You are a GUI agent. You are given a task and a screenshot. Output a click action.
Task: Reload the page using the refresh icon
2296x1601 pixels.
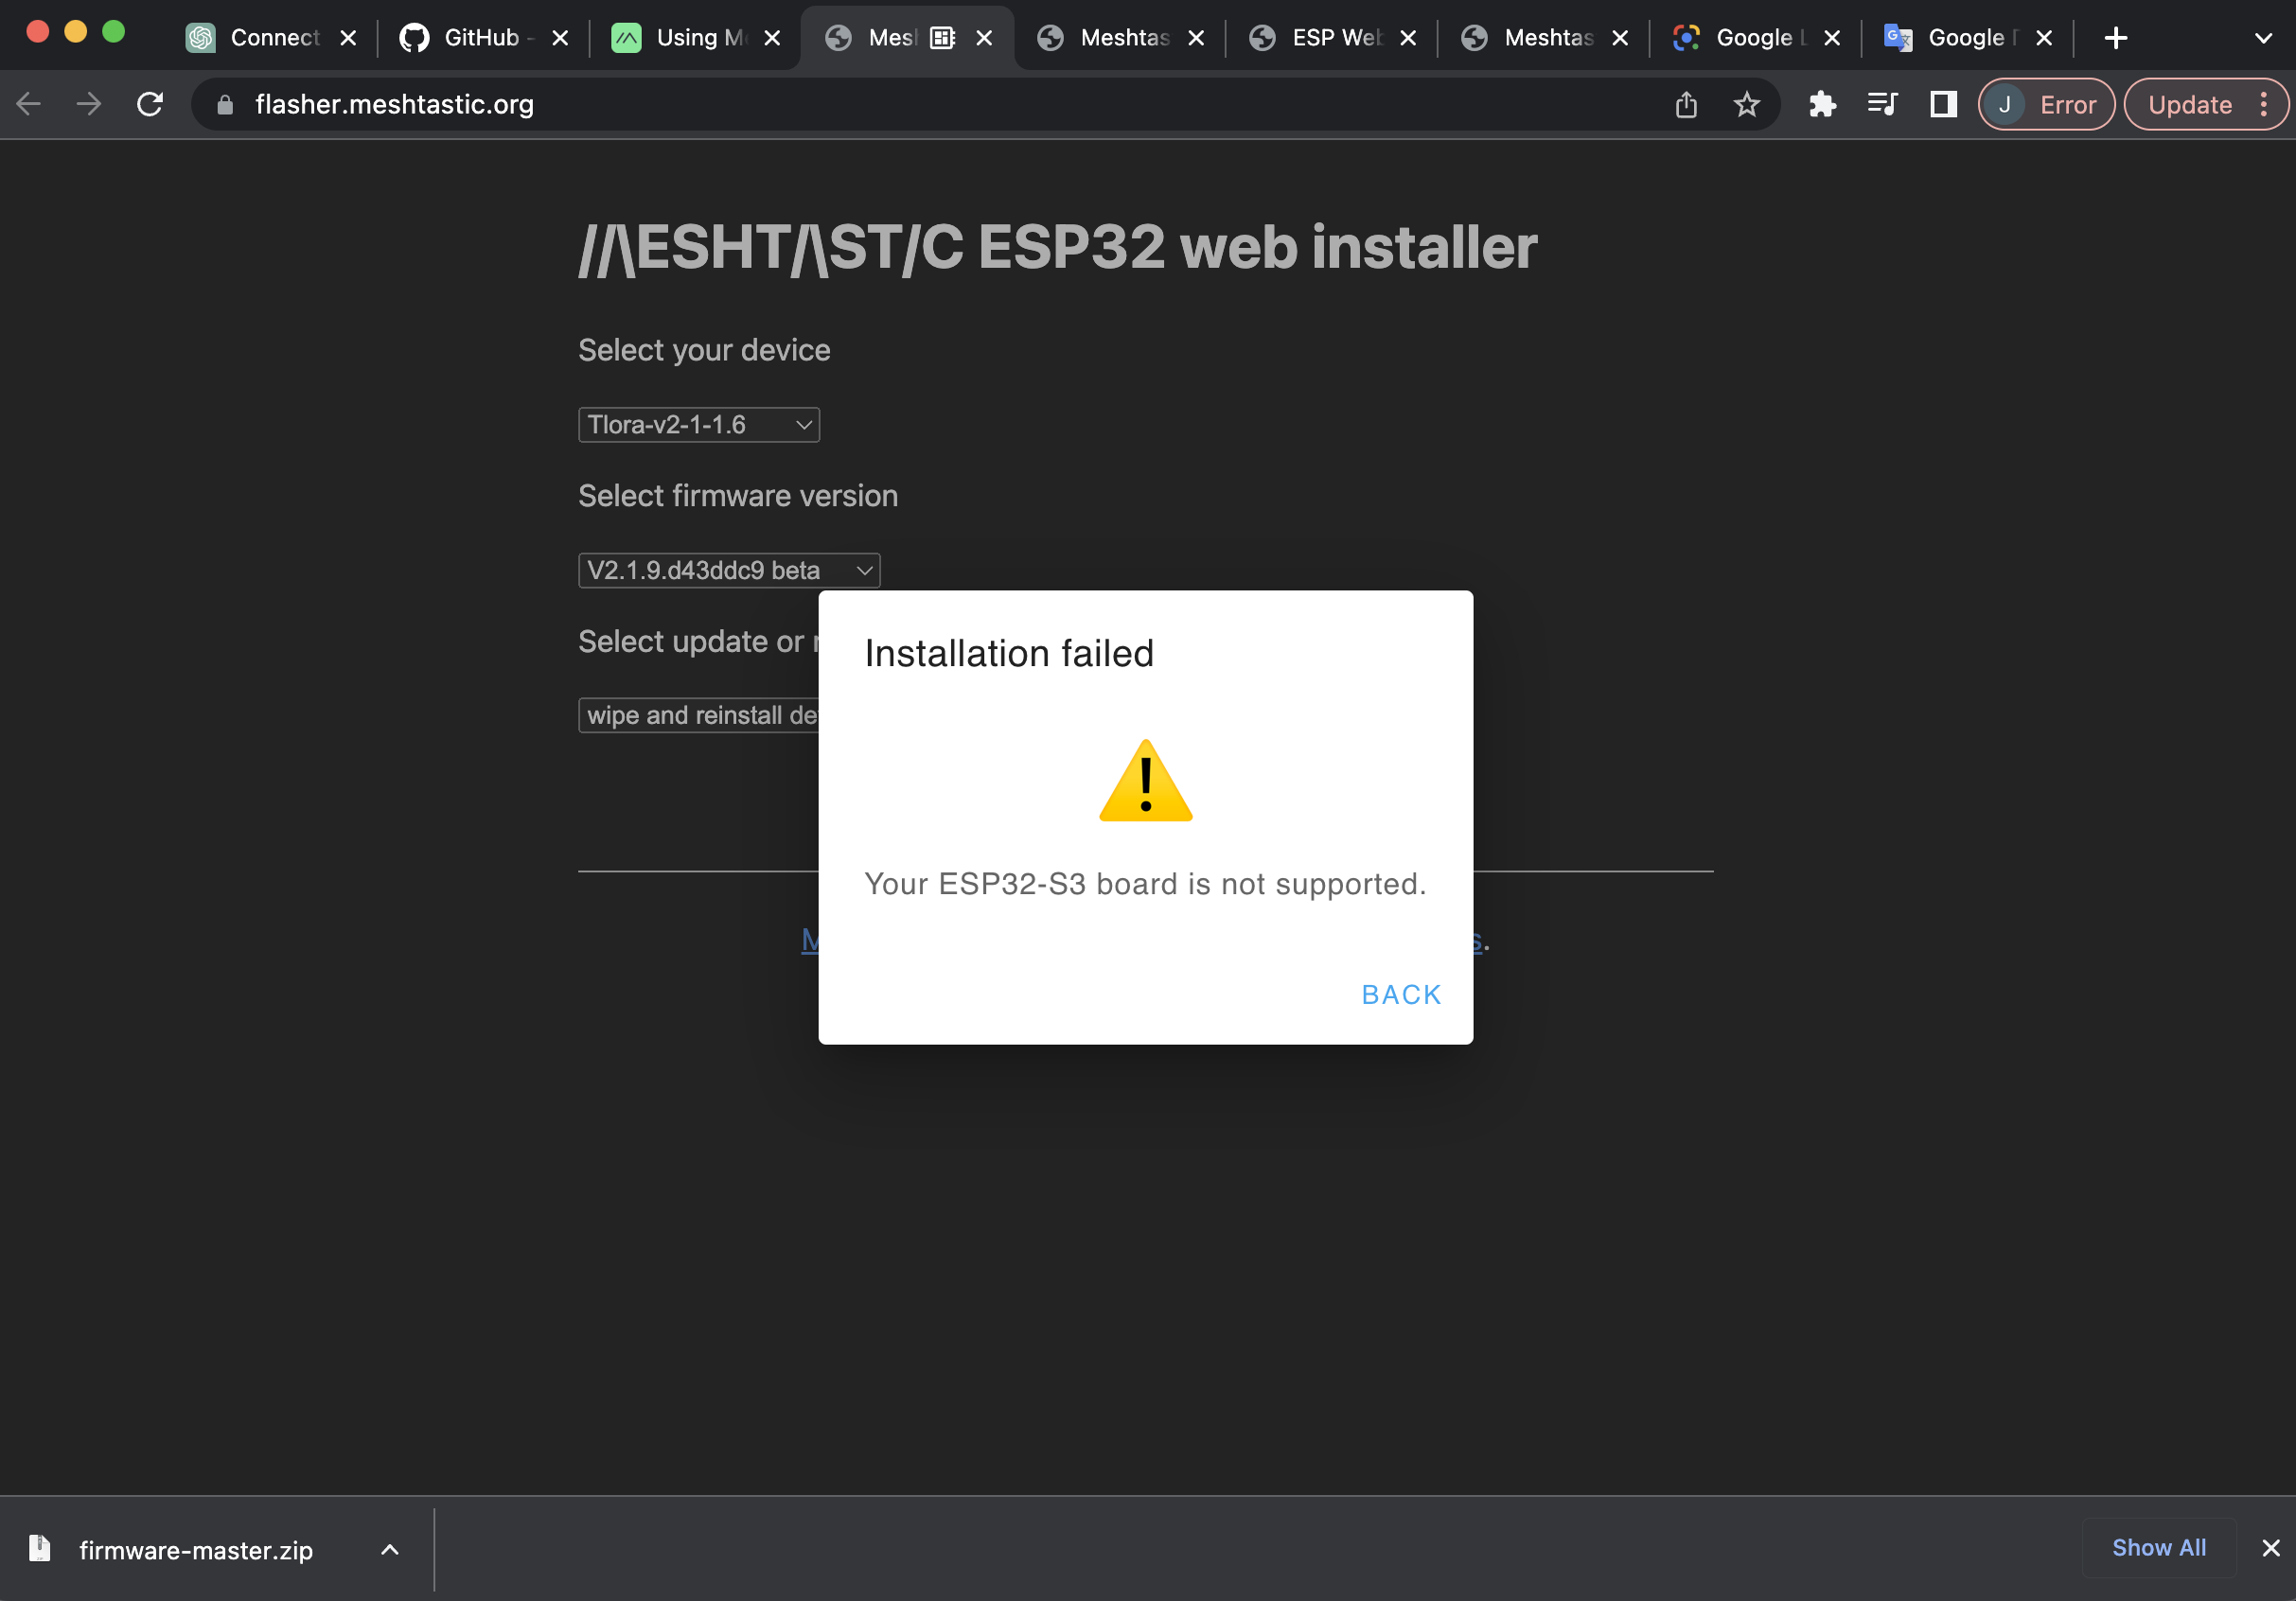tap(150, 104)
